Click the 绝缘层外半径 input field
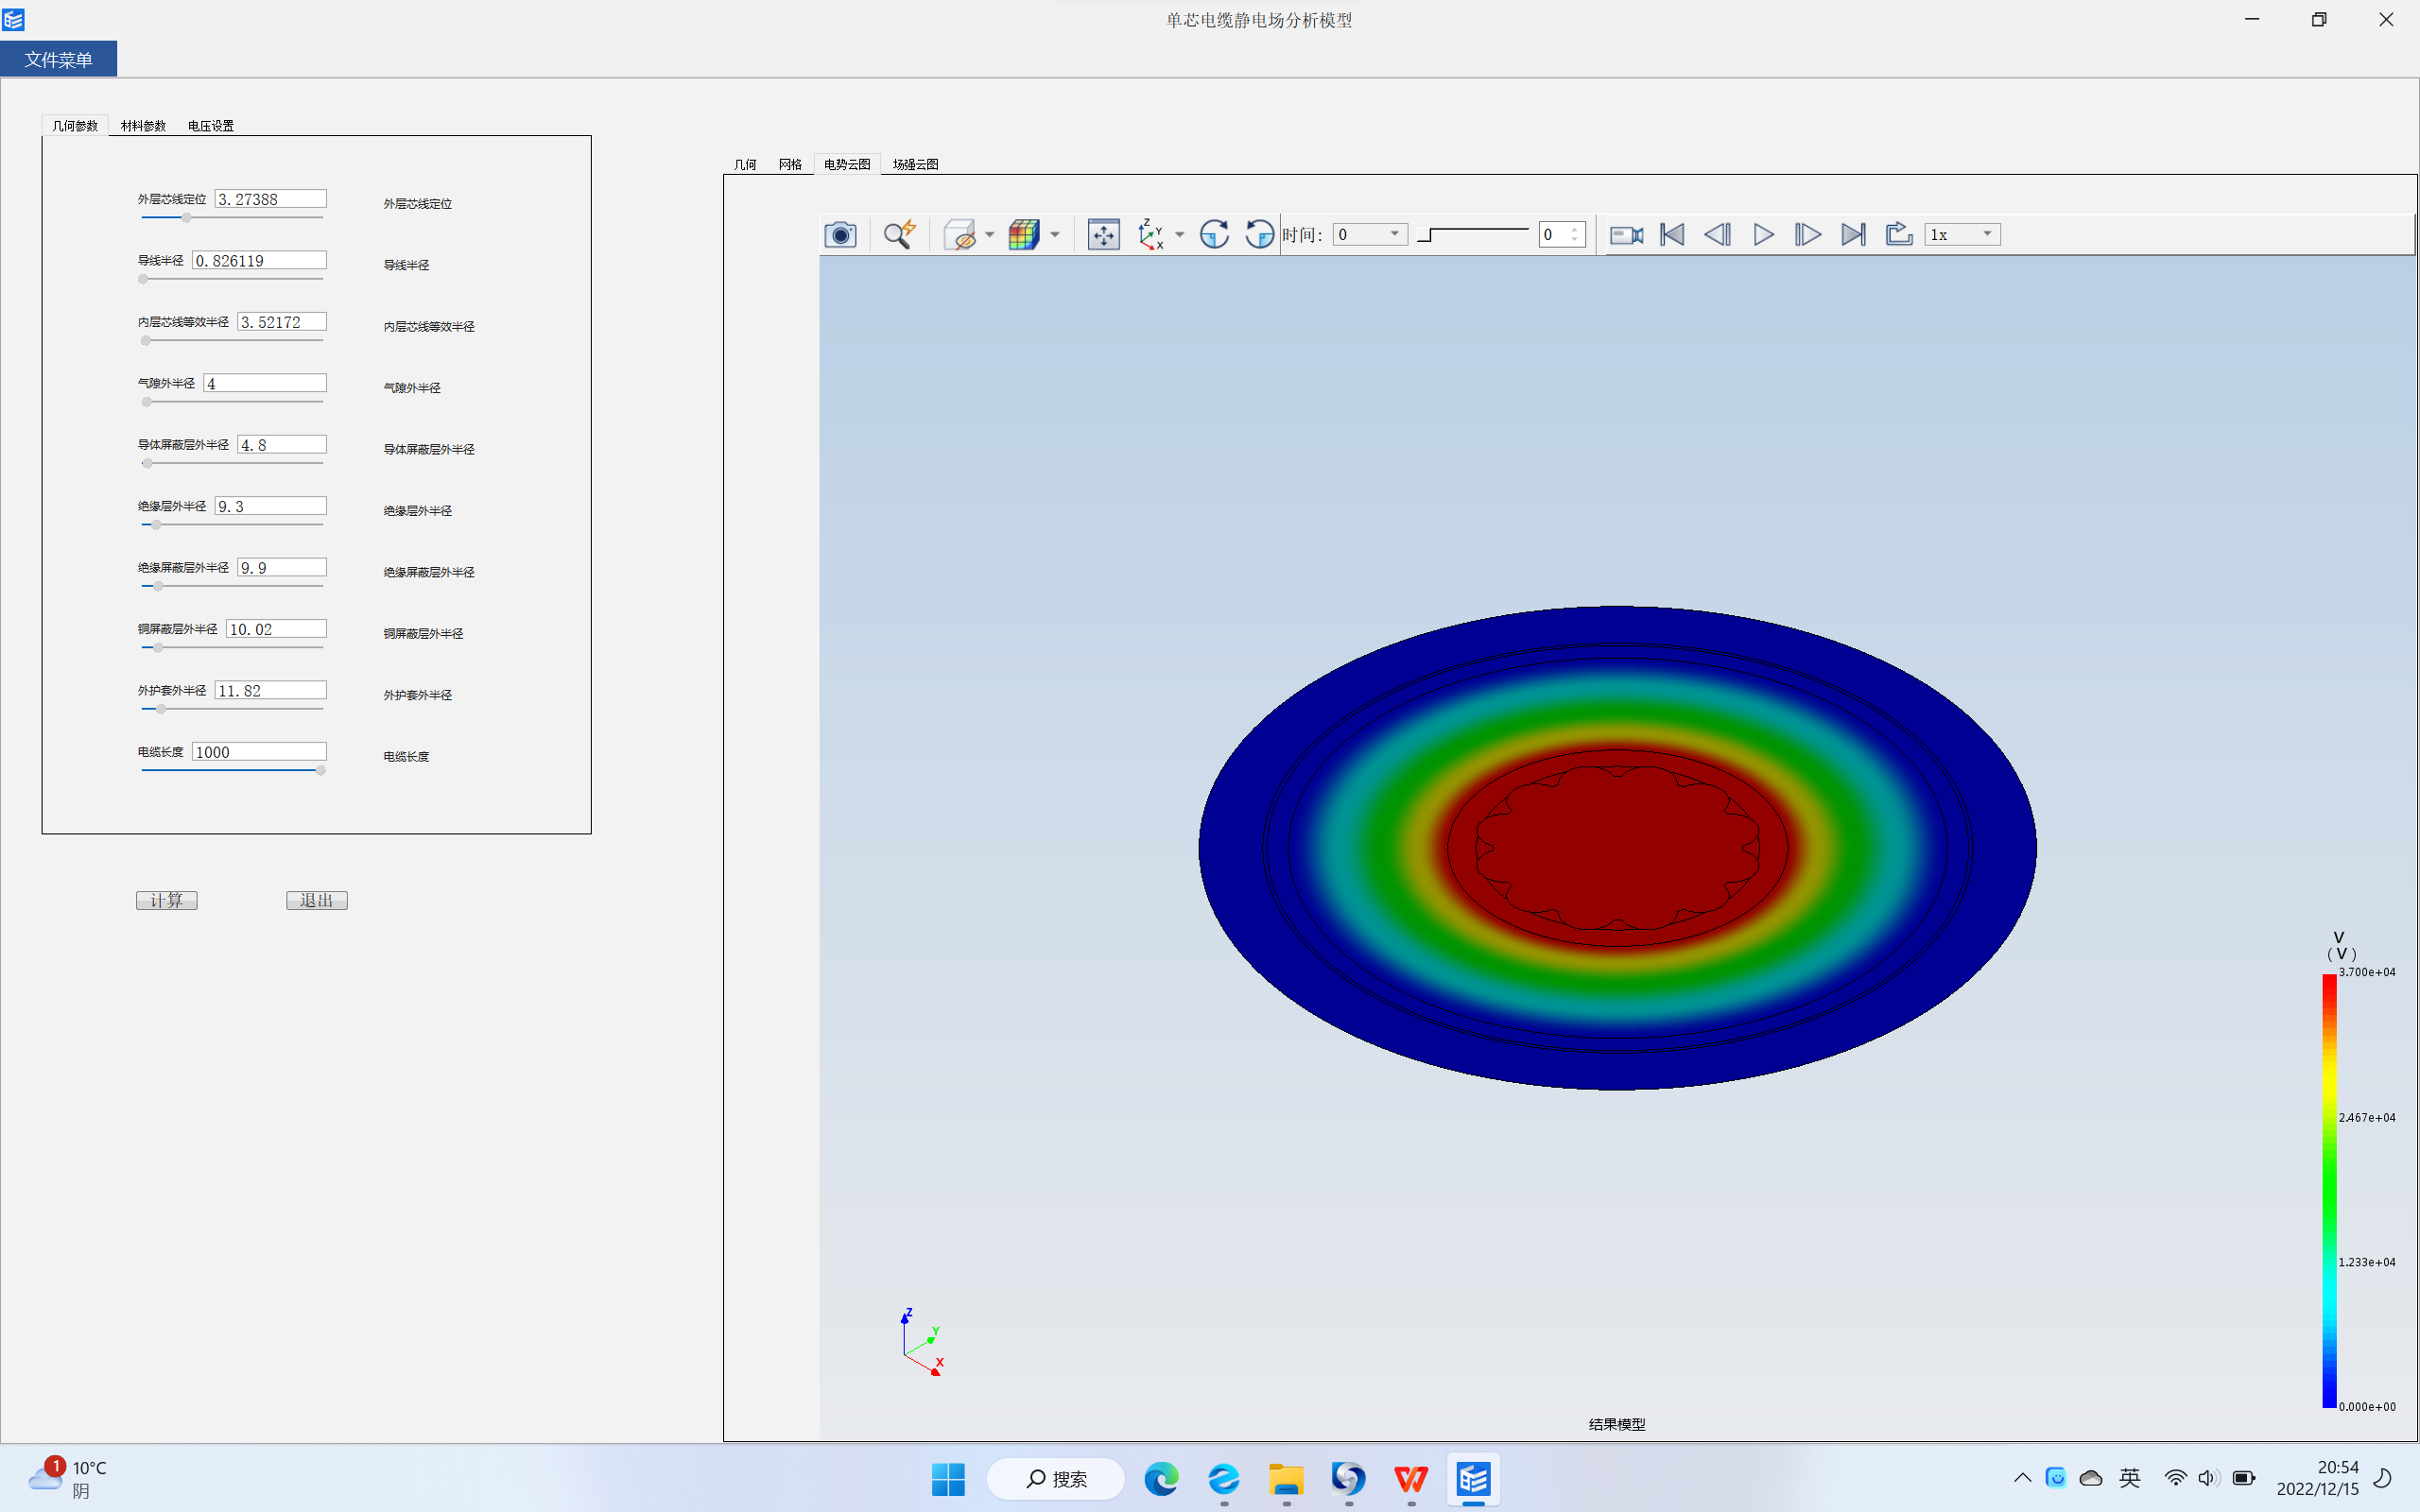Screen dimensions: 2420x1512 pos(270,506)
